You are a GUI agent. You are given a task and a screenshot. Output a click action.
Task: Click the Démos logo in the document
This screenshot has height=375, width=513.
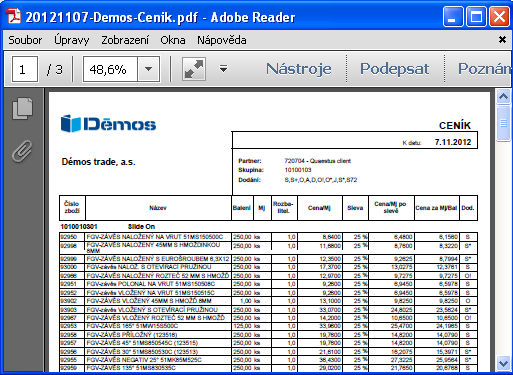[108, 124]
